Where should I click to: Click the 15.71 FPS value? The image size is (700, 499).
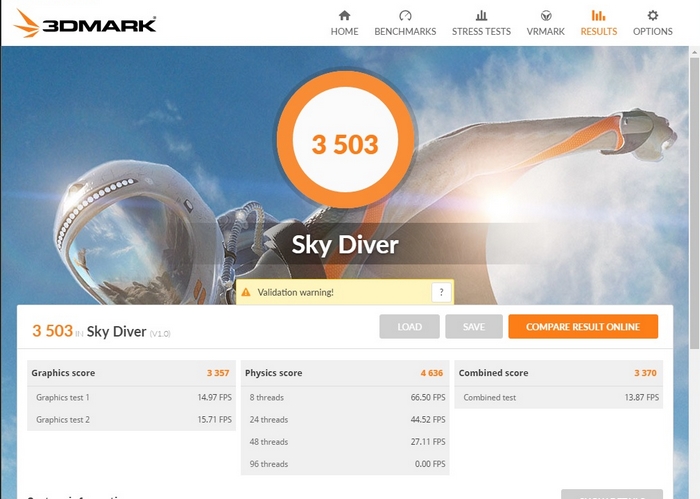pos(215,420)
